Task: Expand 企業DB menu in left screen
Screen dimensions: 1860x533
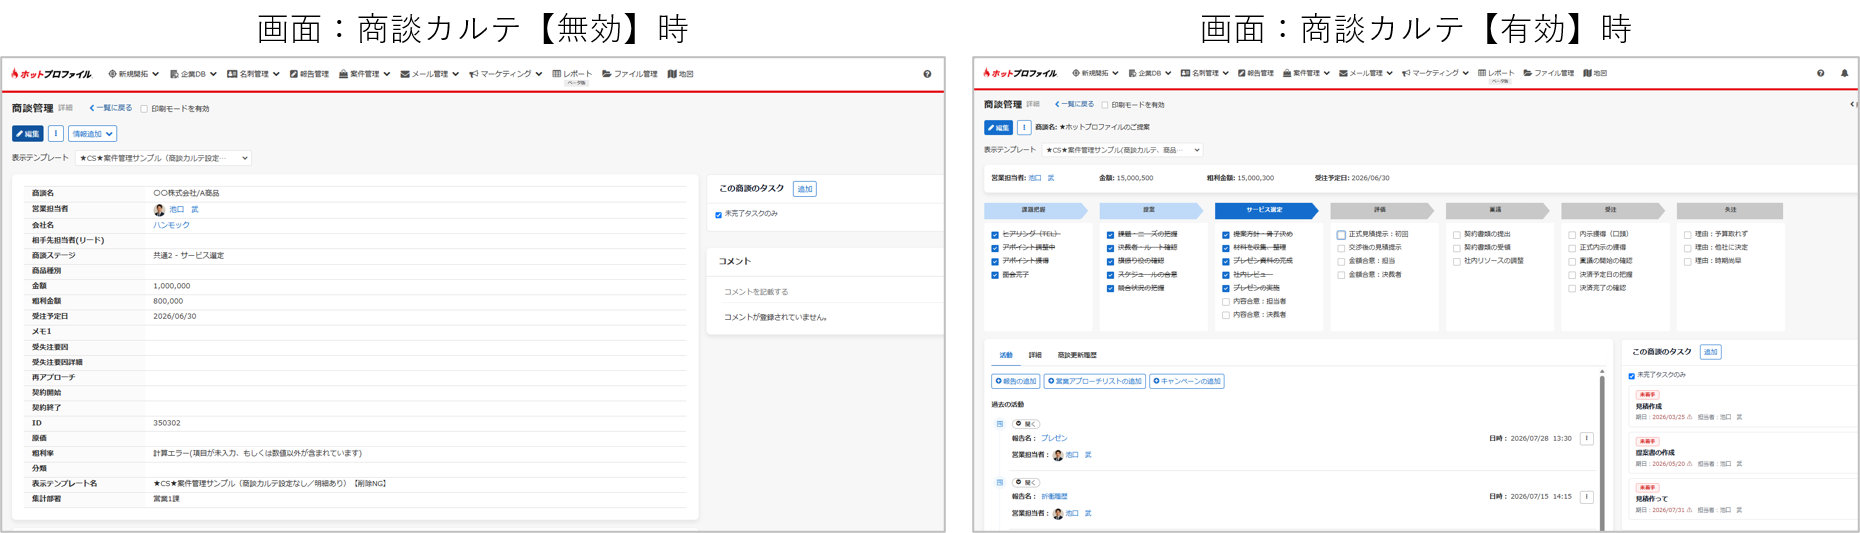Action: (x=193, y=74)
